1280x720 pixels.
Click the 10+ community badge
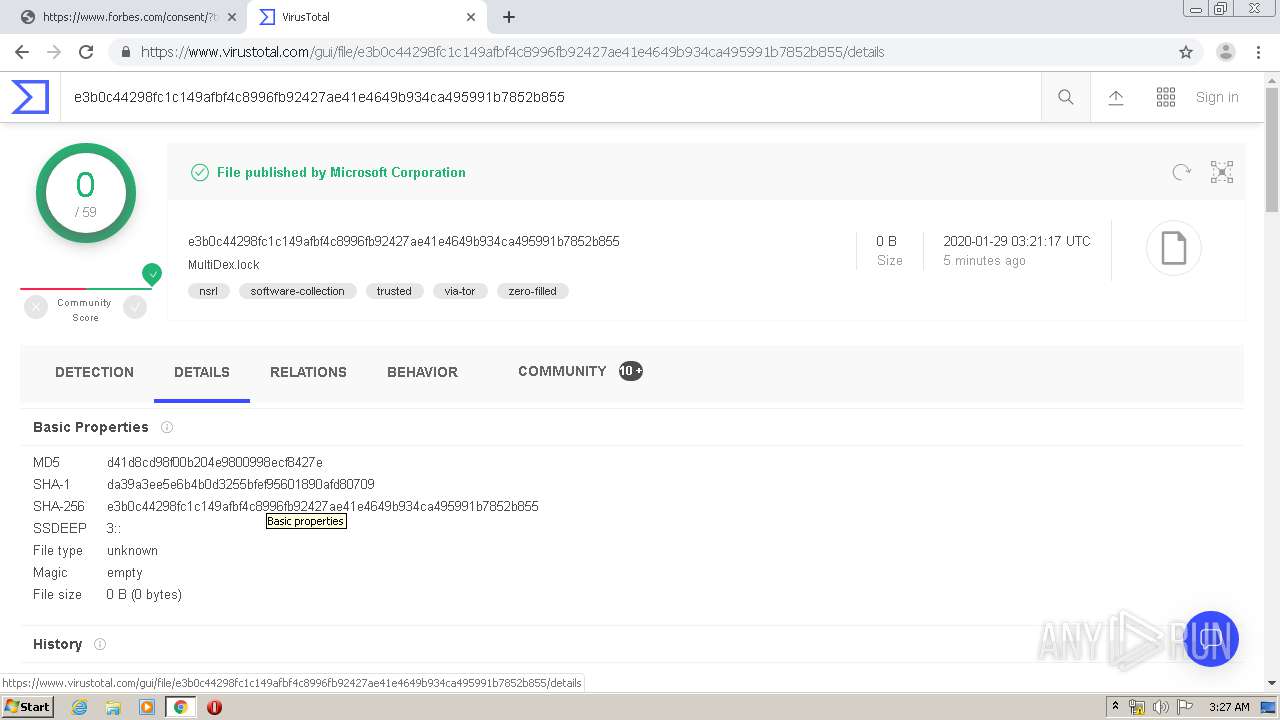[x=630, y=371]
